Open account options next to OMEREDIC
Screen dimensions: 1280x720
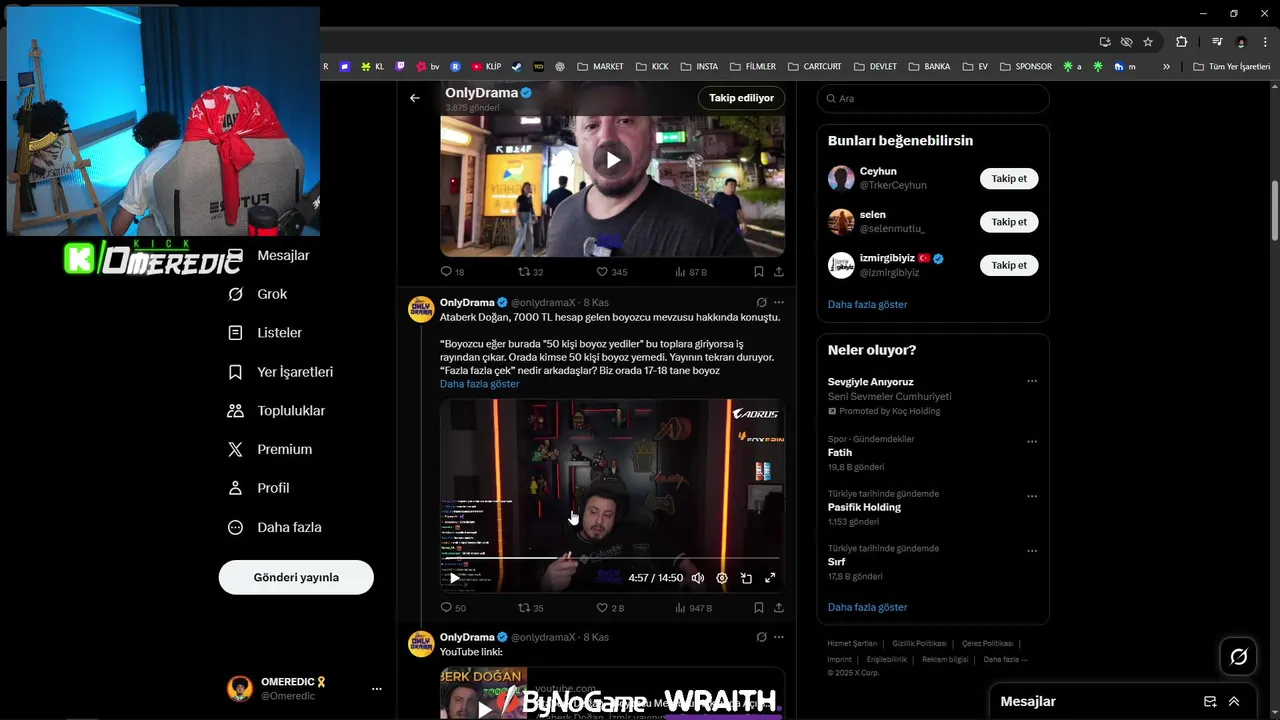coord(377,689)
